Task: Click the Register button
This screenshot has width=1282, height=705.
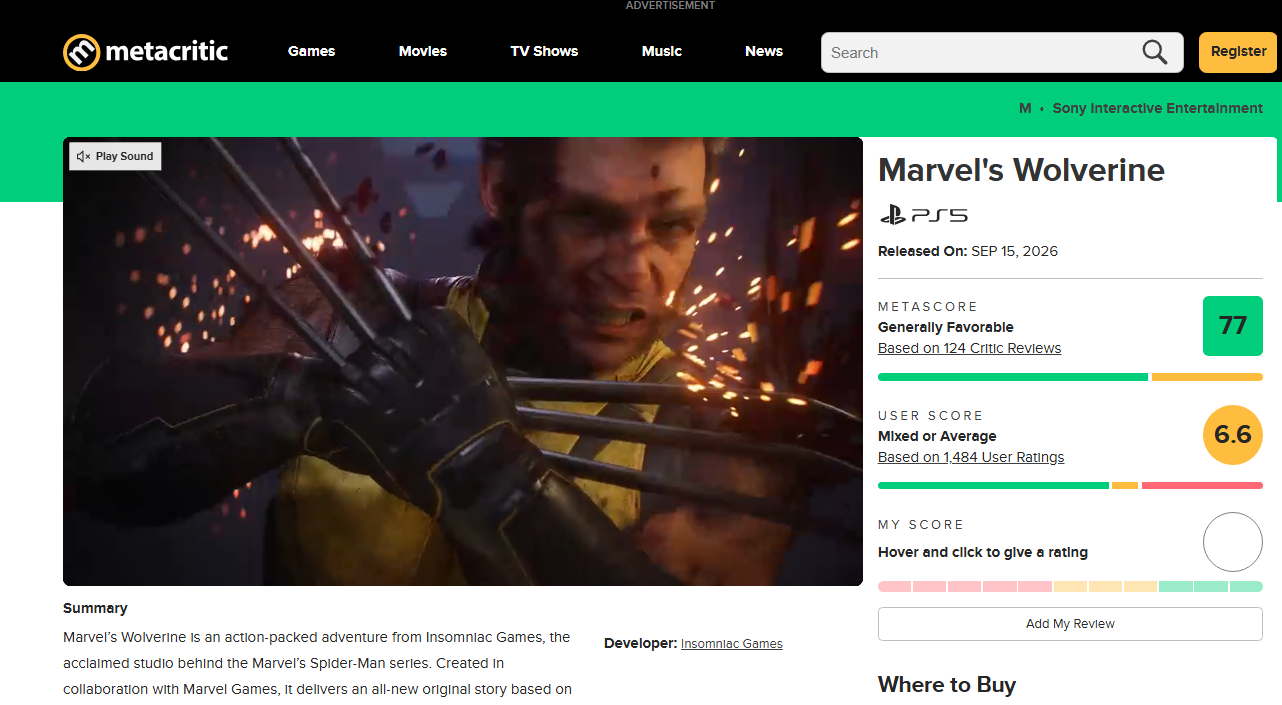Action: pyautogui.click(x=1238, y=52)
